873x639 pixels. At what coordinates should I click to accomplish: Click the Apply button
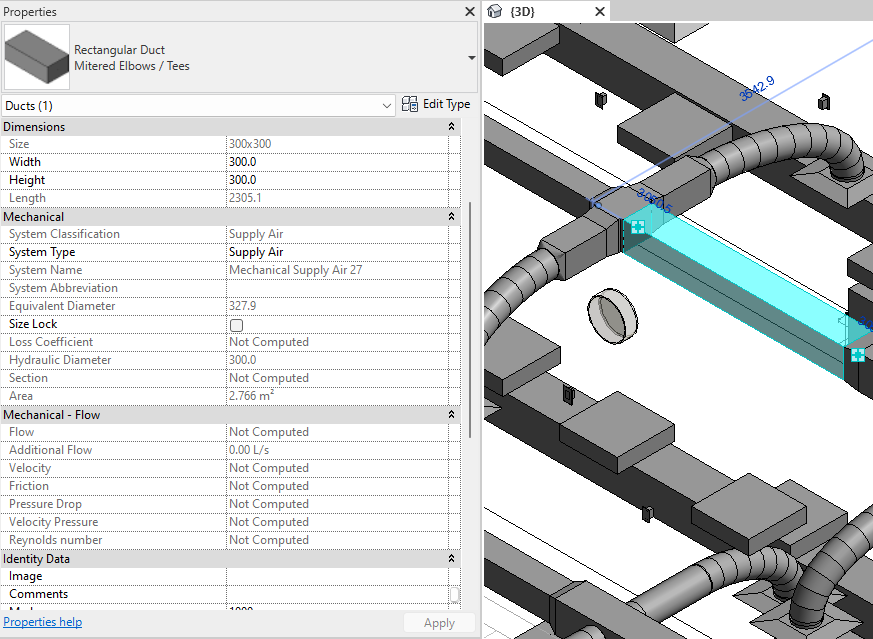(439, 622)
